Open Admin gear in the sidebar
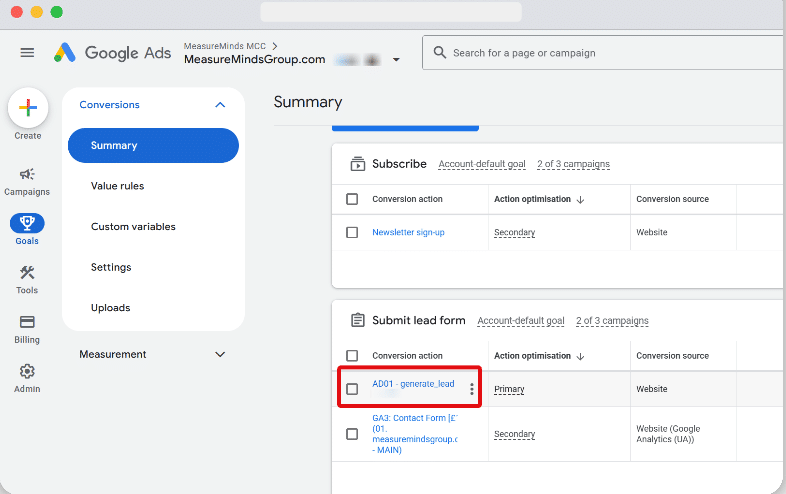786x494 pixels. click(27, 379)
